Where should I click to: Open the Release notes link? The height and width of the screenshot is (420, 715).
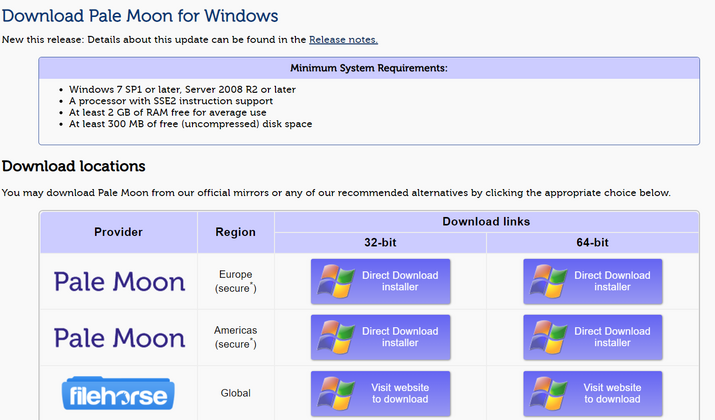point(343,40)
